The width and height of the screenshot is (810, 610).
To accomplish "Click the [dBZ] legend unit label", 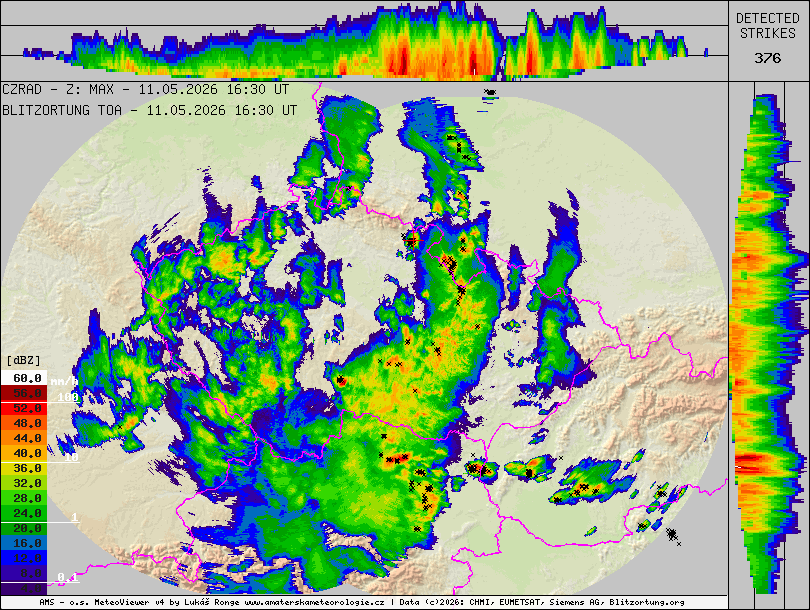I will point(24,360).
